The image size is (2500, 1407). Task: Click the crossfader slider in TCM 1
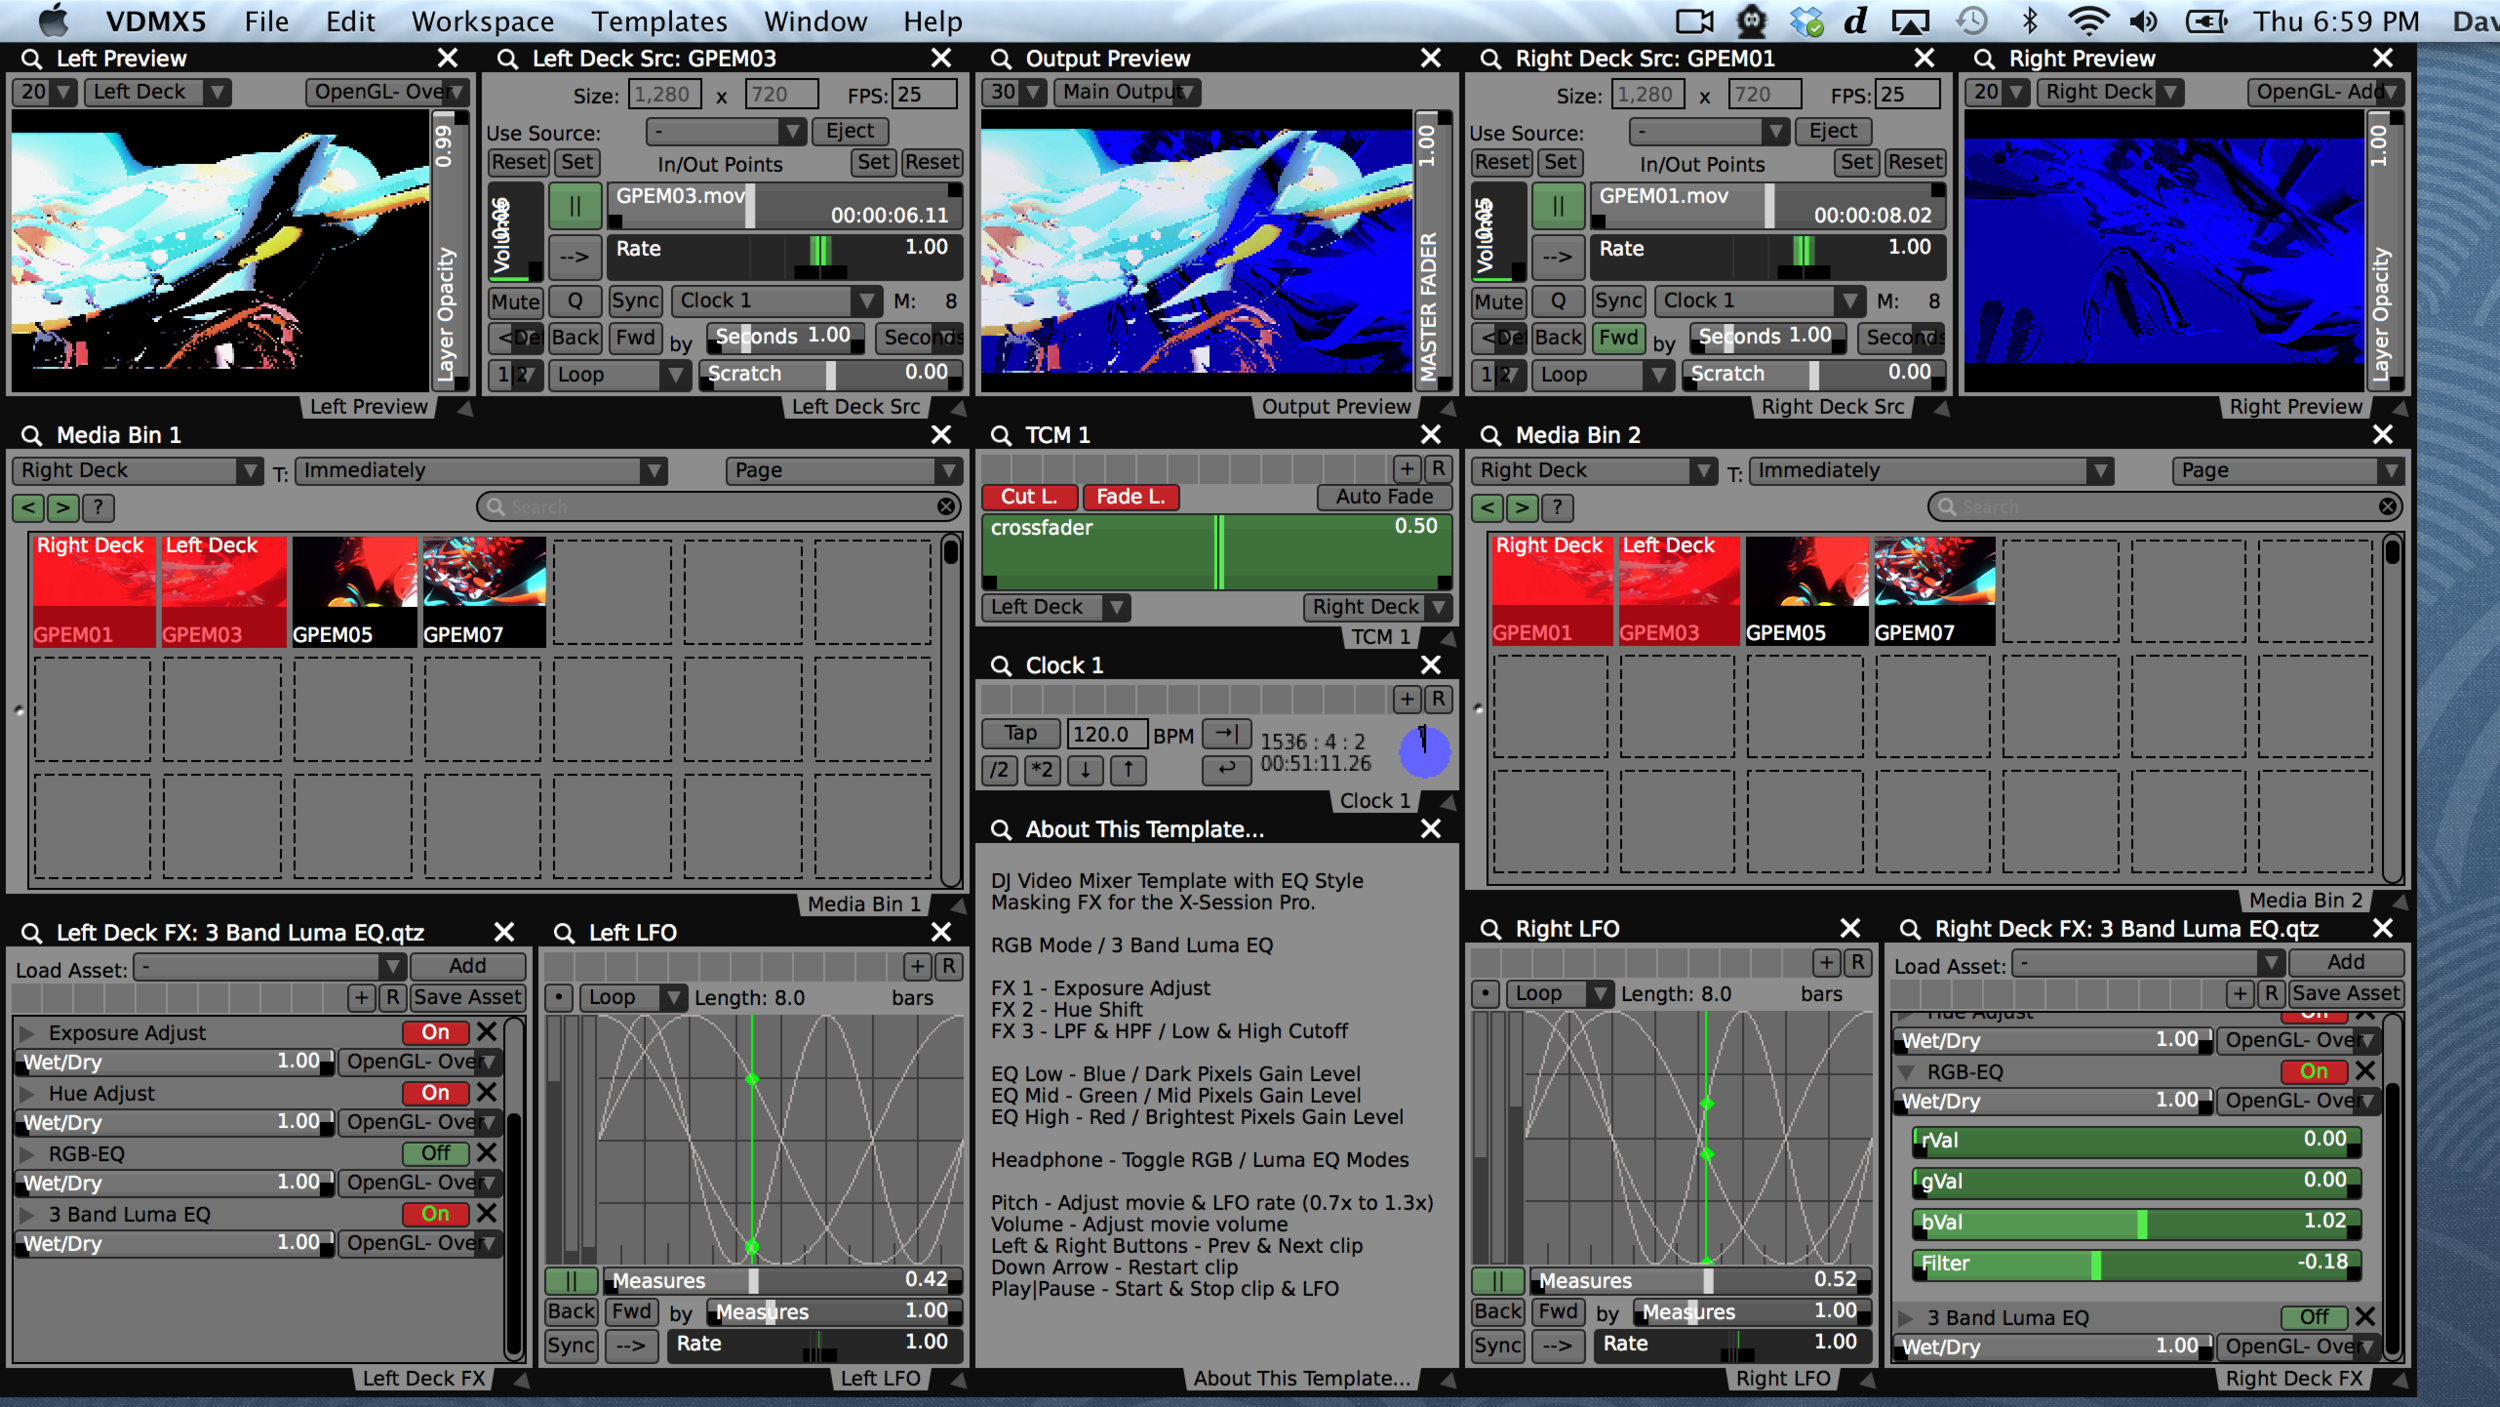pyautogui.click(x=1217, y=552)
